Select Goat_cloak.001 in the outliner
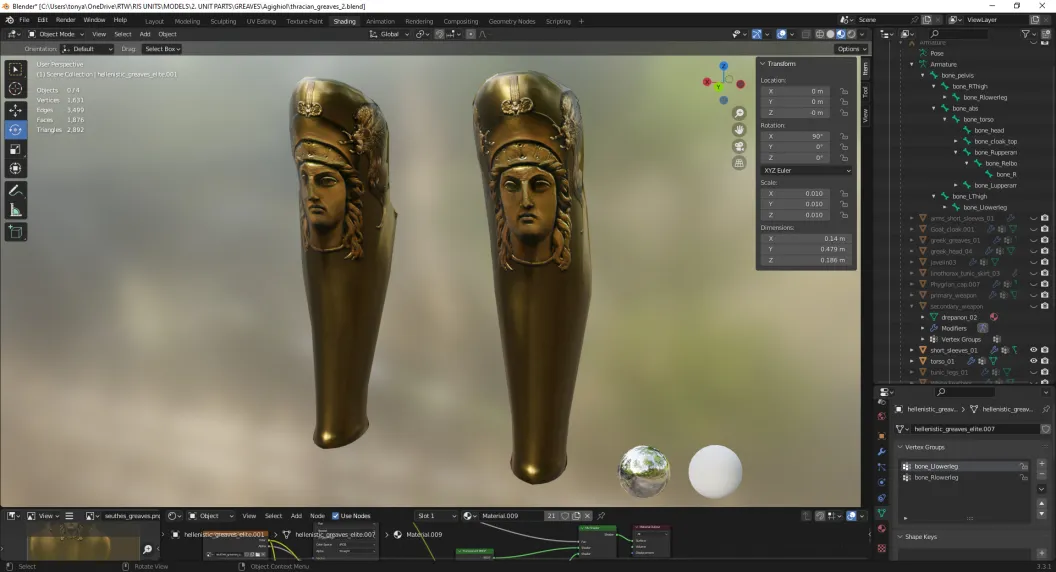 click(x=952, y=229)
